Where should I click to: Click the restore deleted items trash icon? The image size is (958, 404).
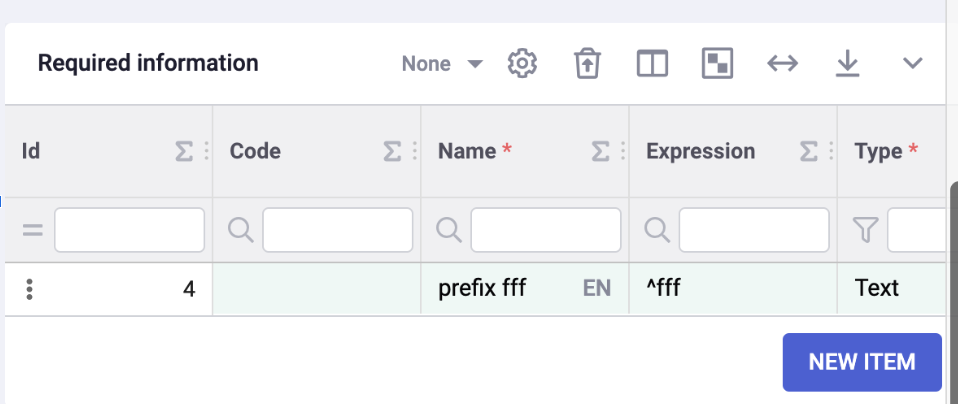pos(585,64)
